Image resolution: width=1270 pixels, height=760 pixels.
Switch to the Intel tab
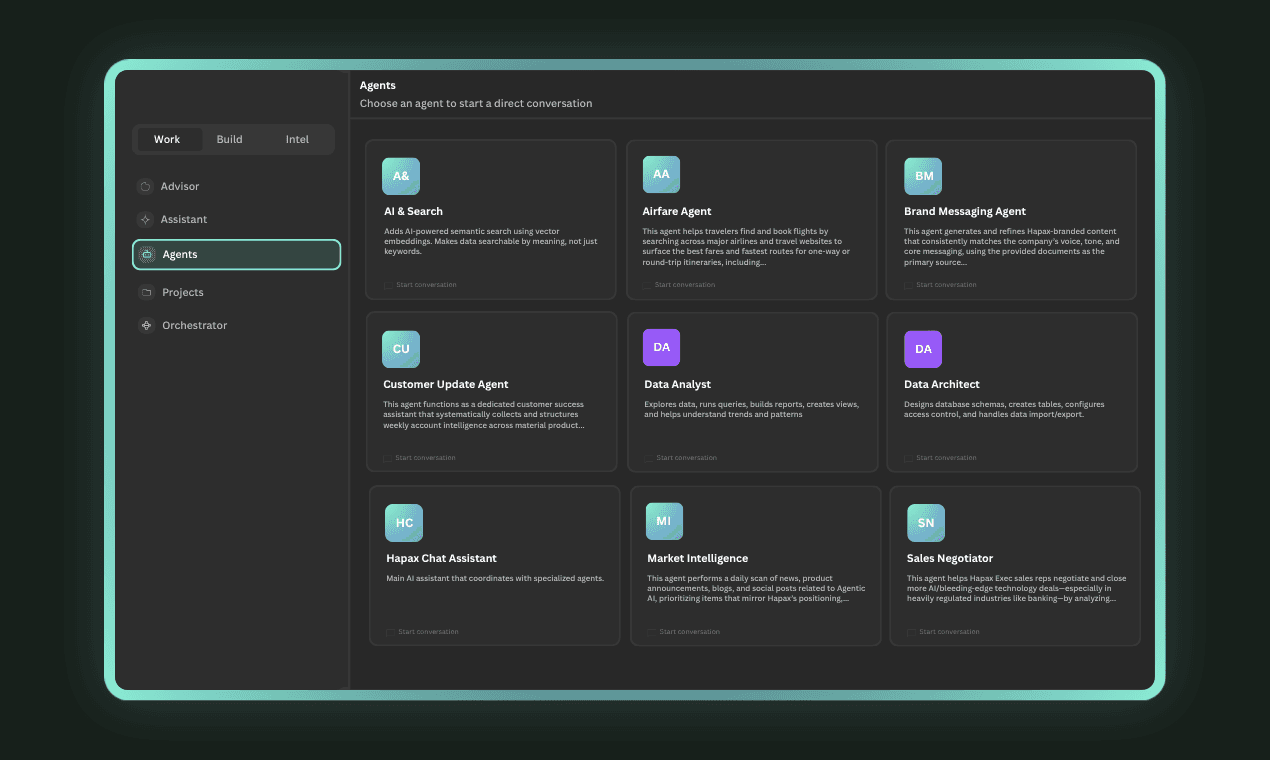[x=297, y=139]
